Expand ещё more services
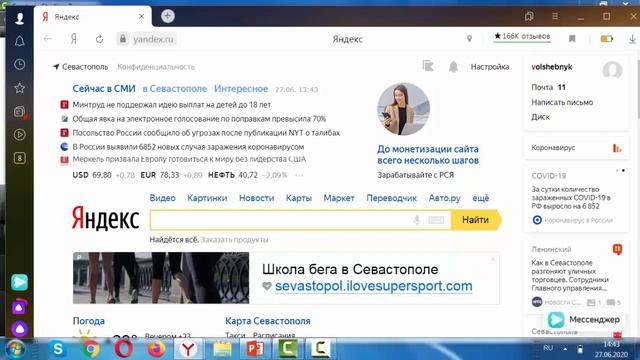The width and height of the screenshot is (640, 360). point(480,198)
